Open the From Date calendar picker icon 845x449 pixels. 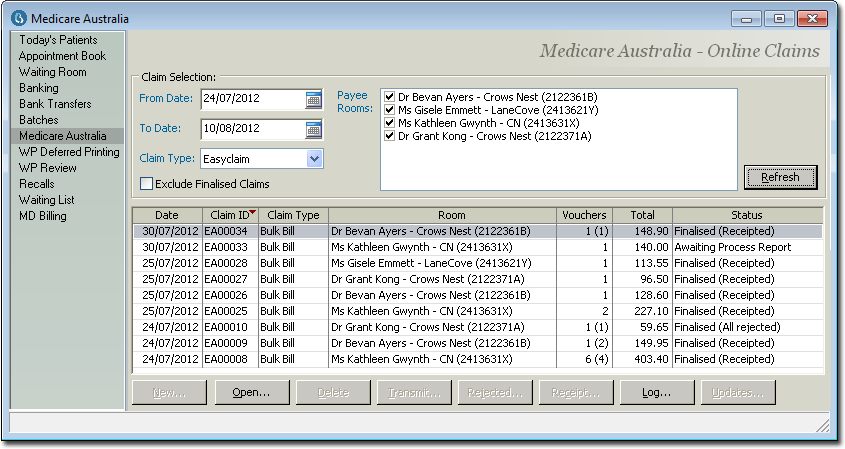pos(314,99)
